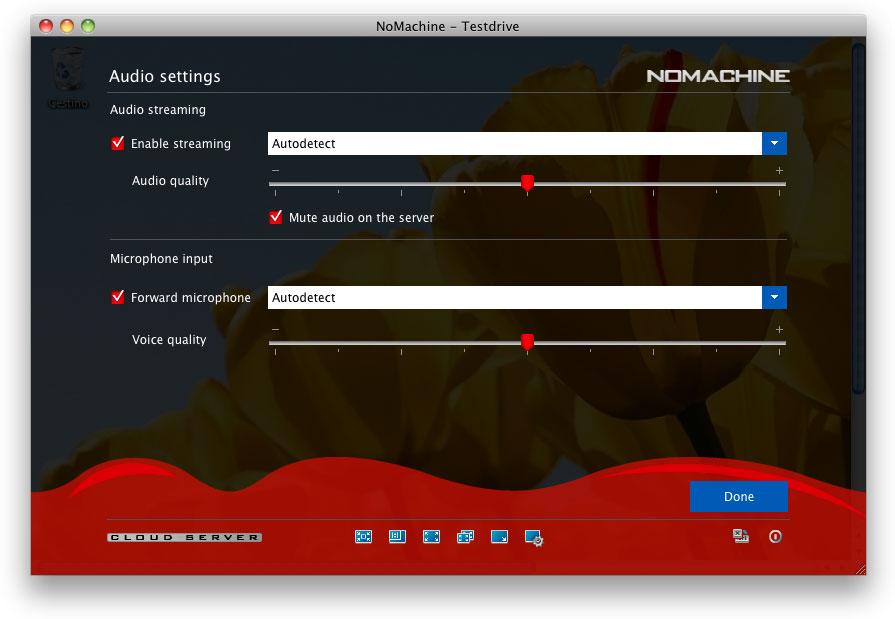Click the Voice quality slider handle
Image resolution: width=895 pixels, height=619 pixels.
tap(527, 342)
